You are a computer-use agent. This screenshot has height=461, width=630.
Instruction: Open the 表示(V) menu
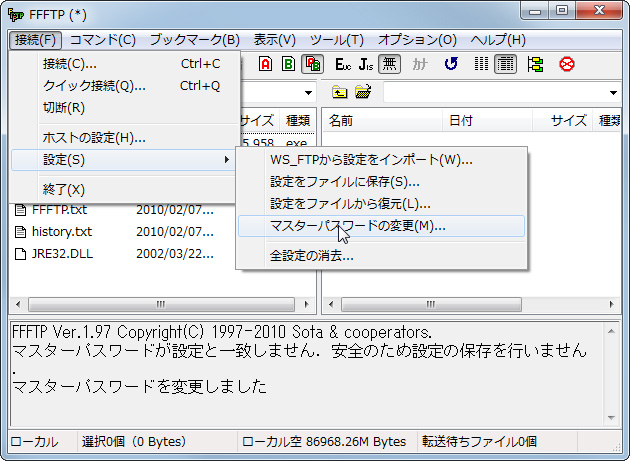point(274,40)
